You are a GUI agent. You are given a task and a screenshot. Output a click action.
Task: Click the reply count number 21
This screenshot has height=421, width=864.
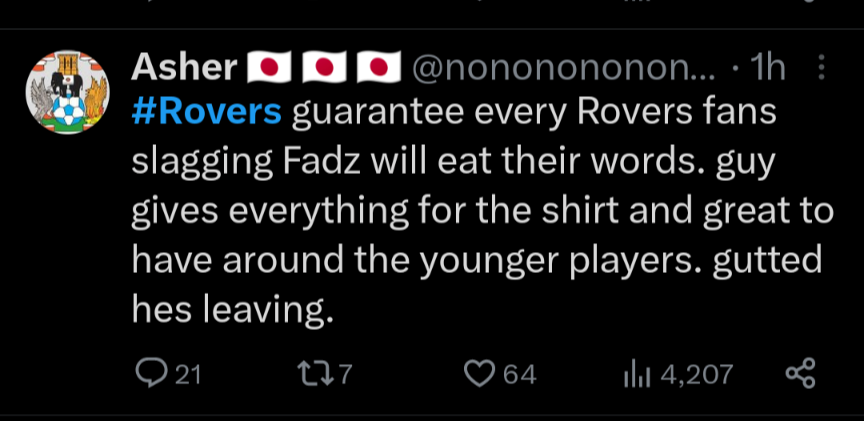[x=188, y=375]
